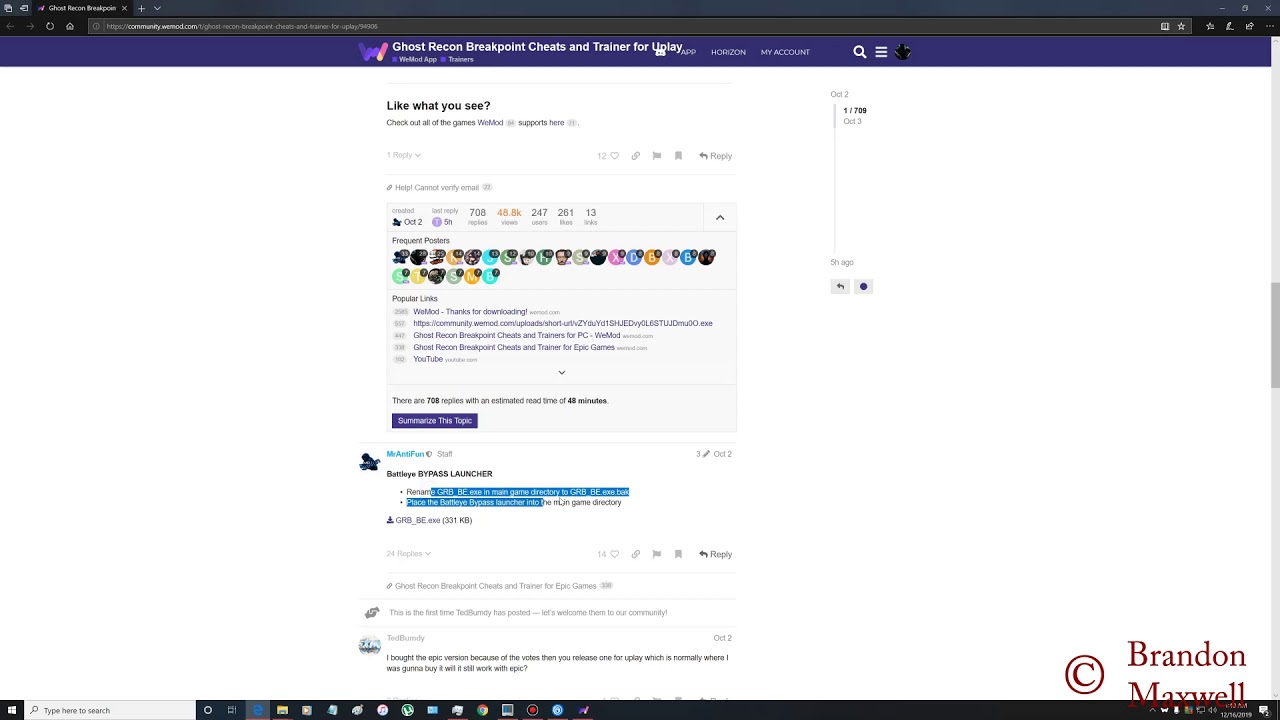The image size is (1280, 720).
Task: Open browser reading view icon
Action: point(1165,26)
